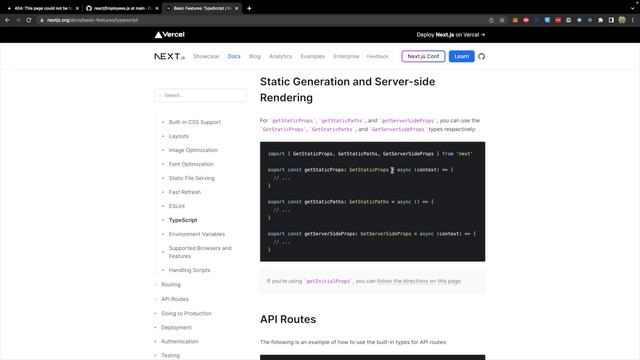Open the Showcase nav item
The height and width of the screenshot is (360, 640).
[x=206, y=56]
